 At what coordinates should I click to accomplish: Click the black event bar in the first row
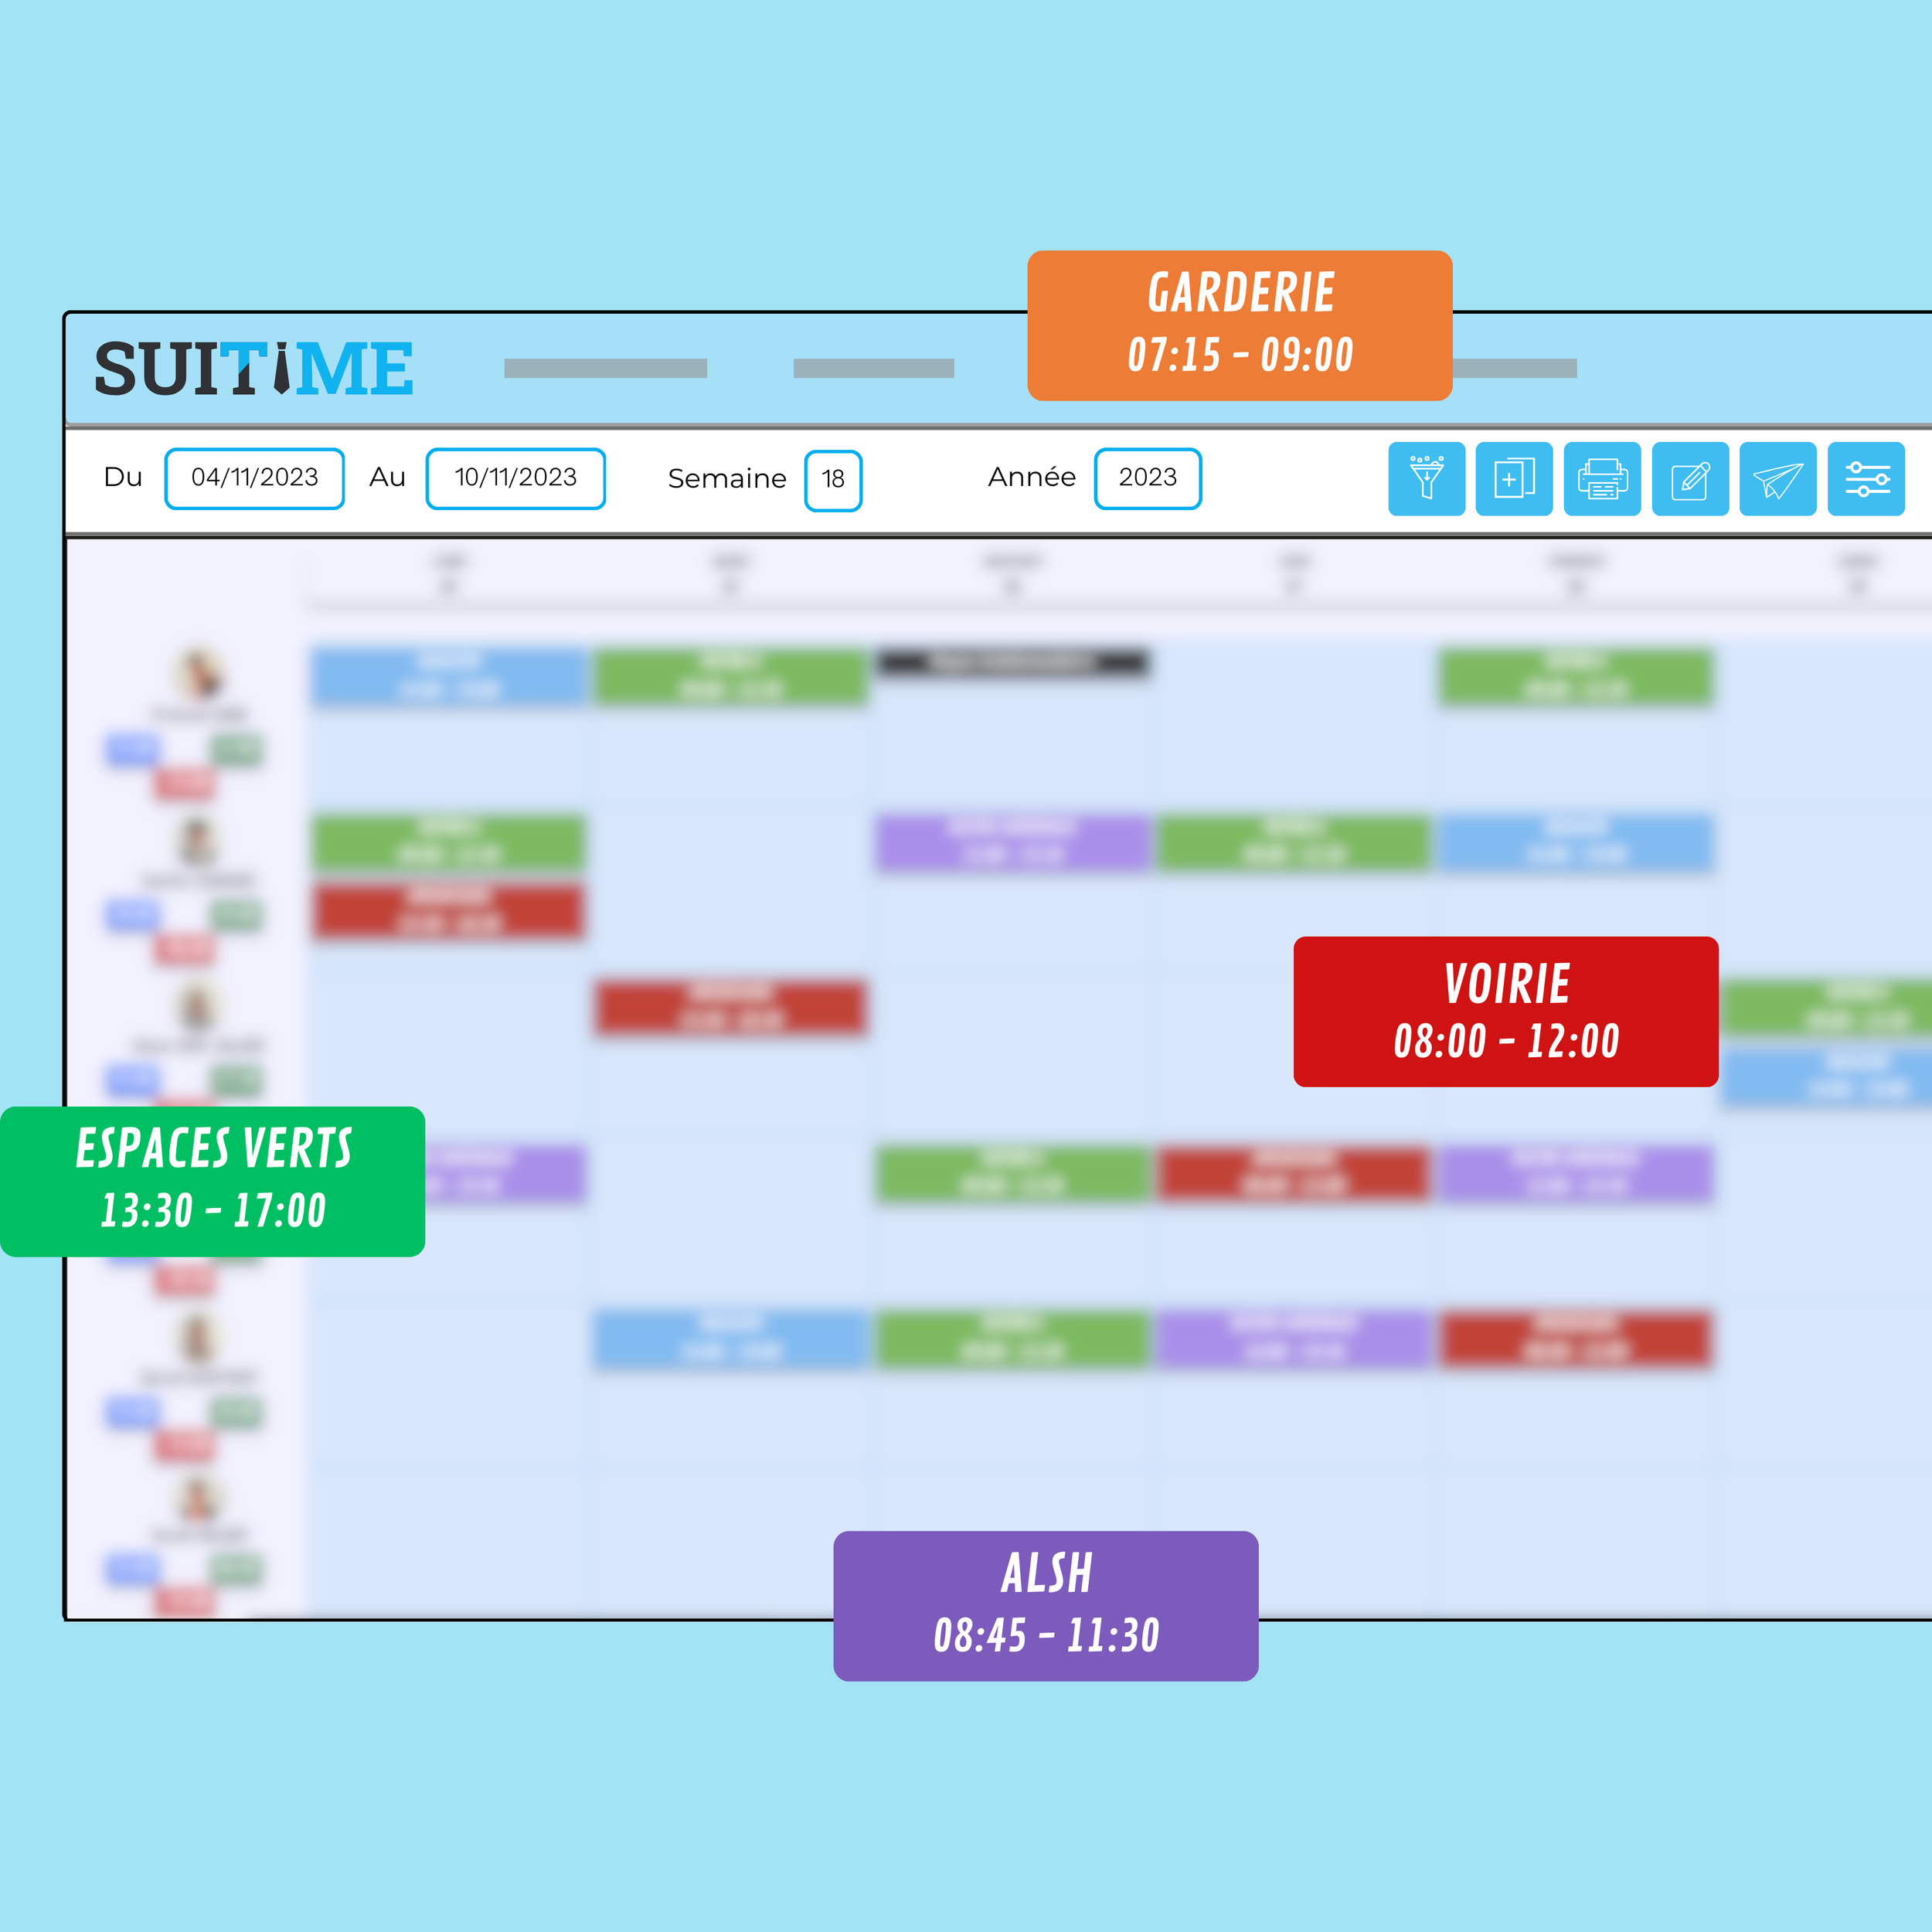coord(1012,662)
